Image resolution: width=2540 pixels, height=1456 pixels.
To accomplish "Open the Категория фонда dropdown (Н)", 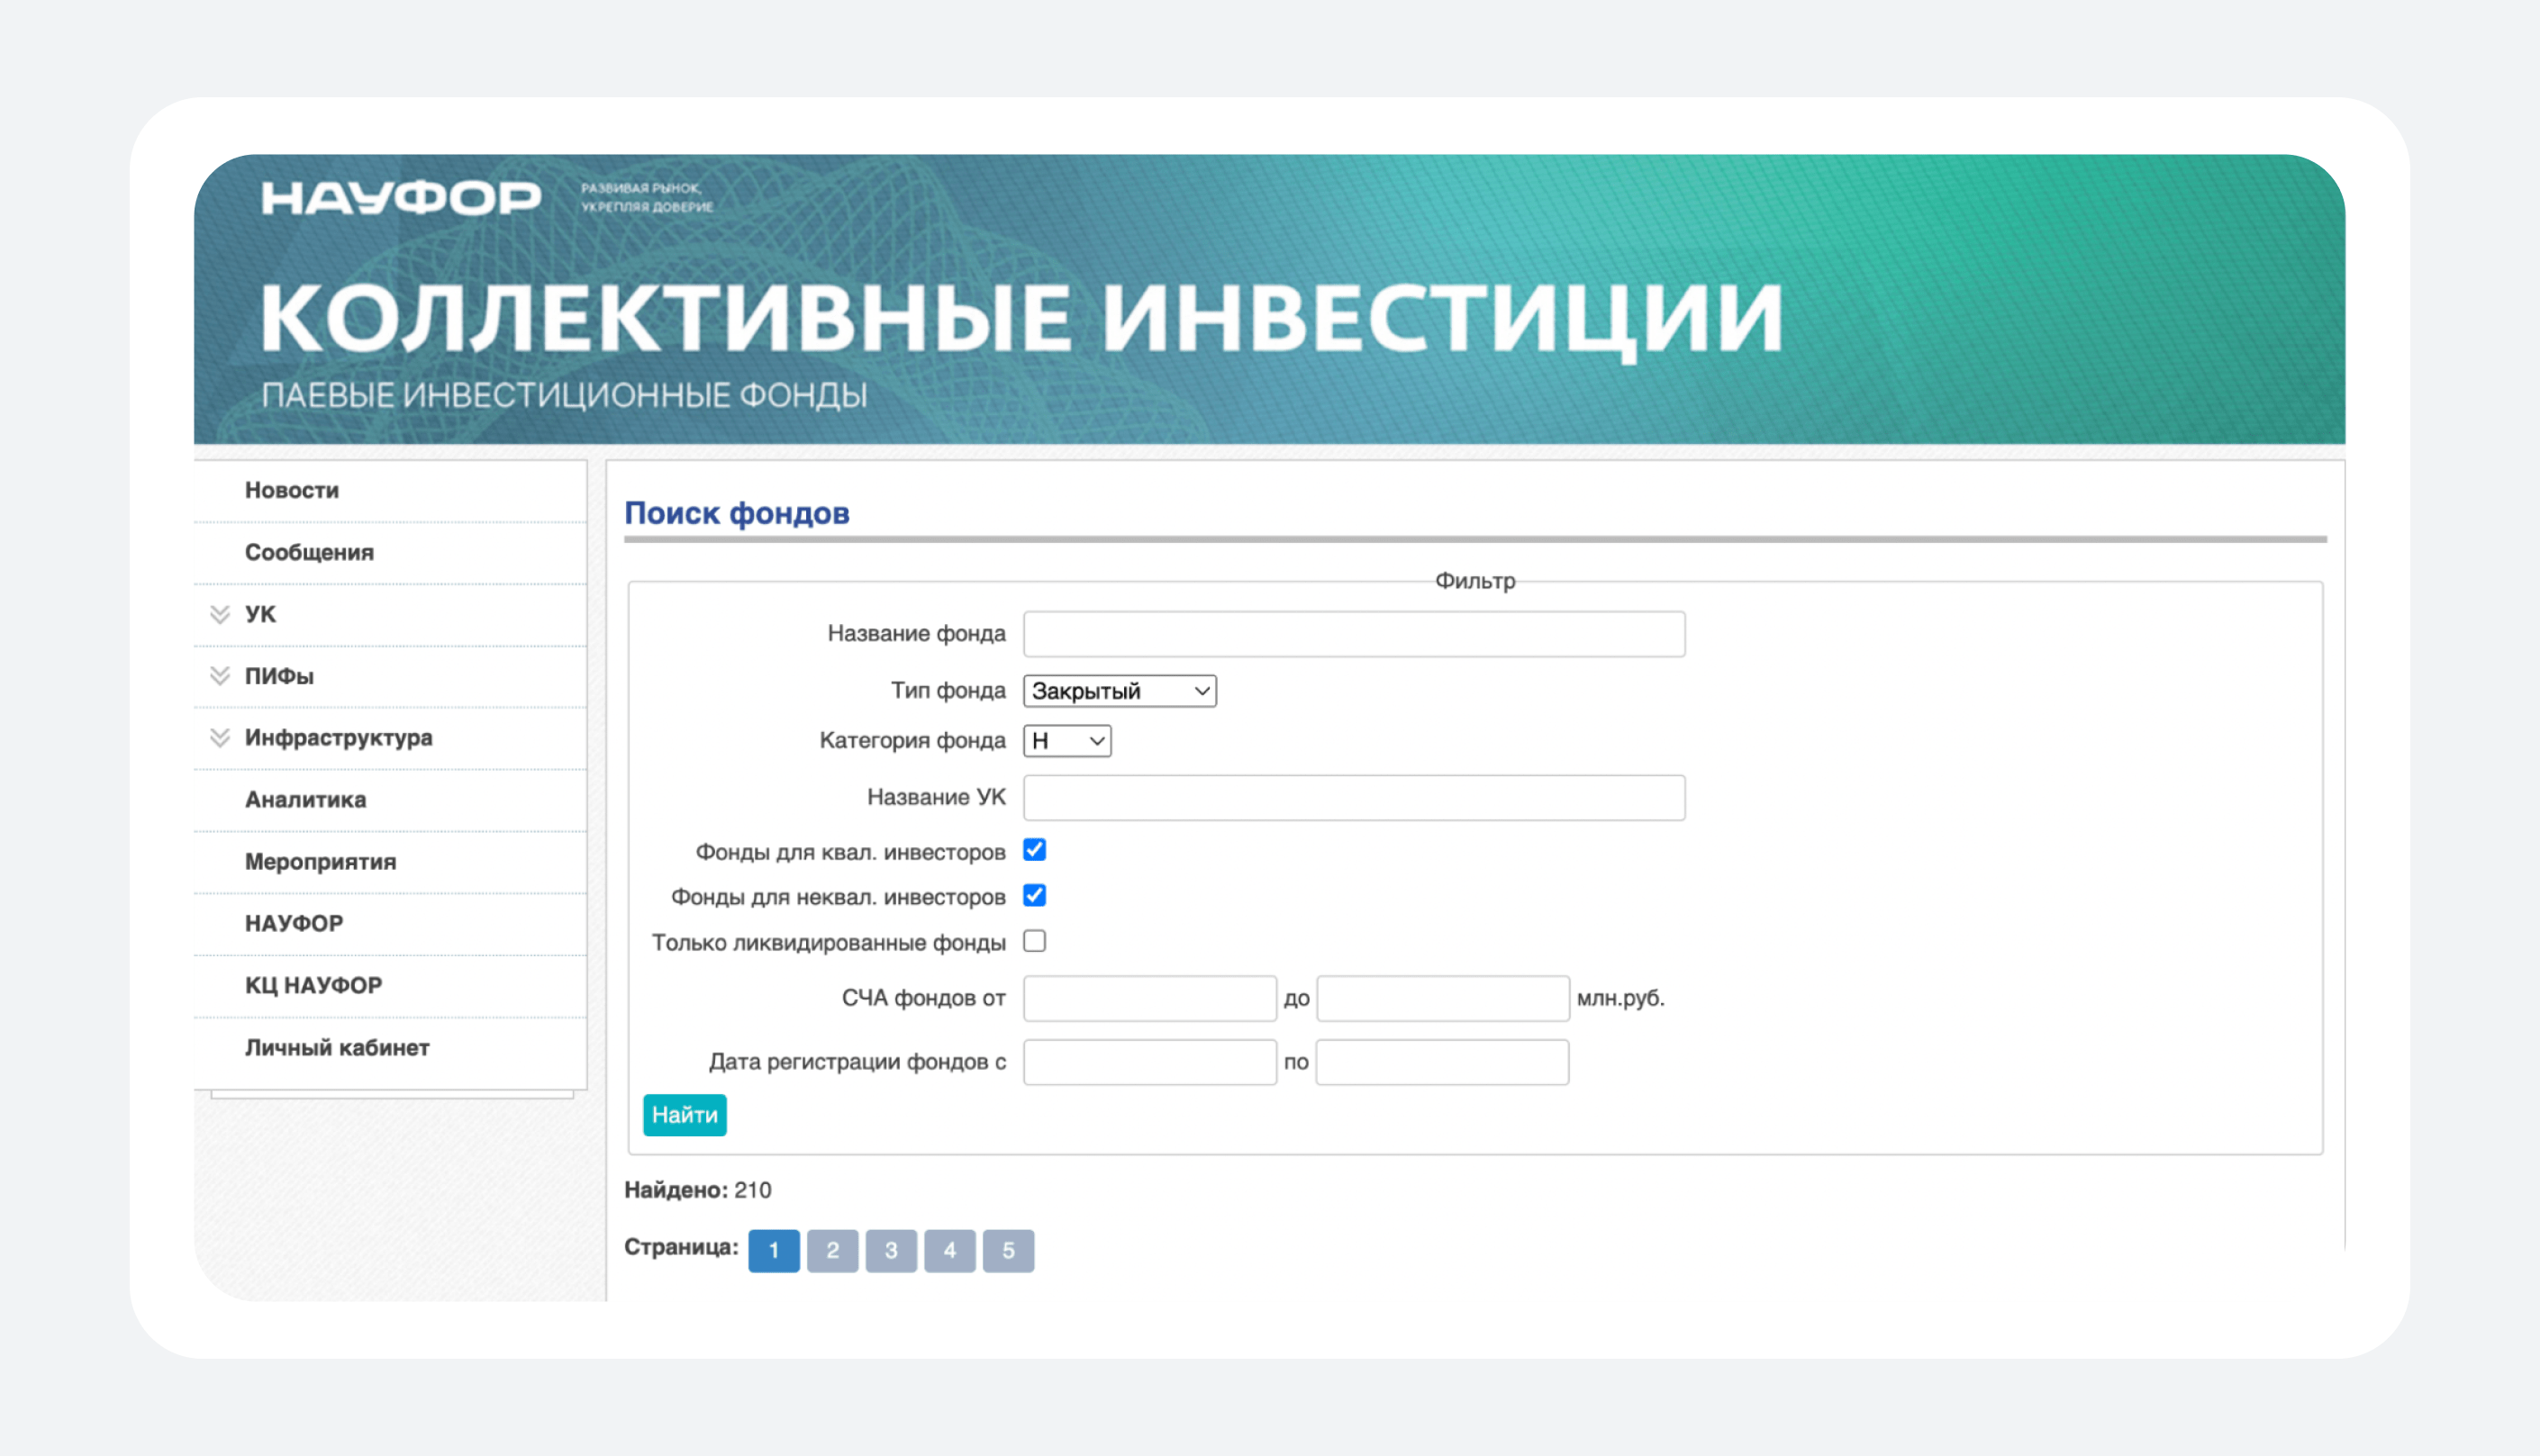I will click(x=1067, y=741).
